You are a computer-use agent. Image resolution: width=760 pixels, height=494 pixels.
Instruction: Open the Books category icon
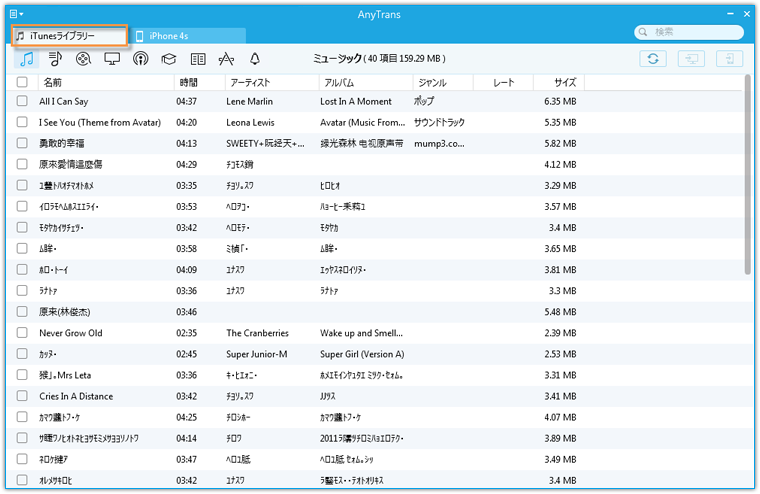click(198, 59)
